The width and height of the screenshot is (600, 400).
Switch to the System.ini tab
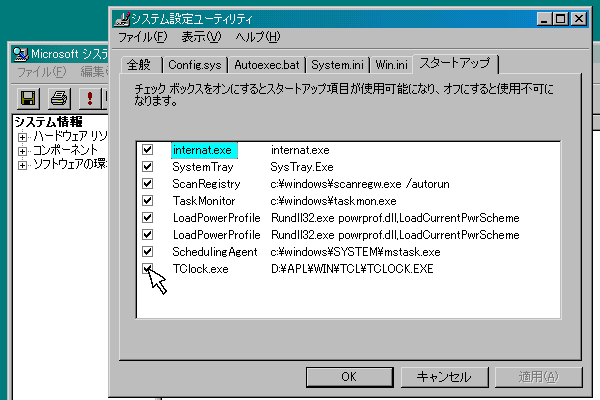337,65
